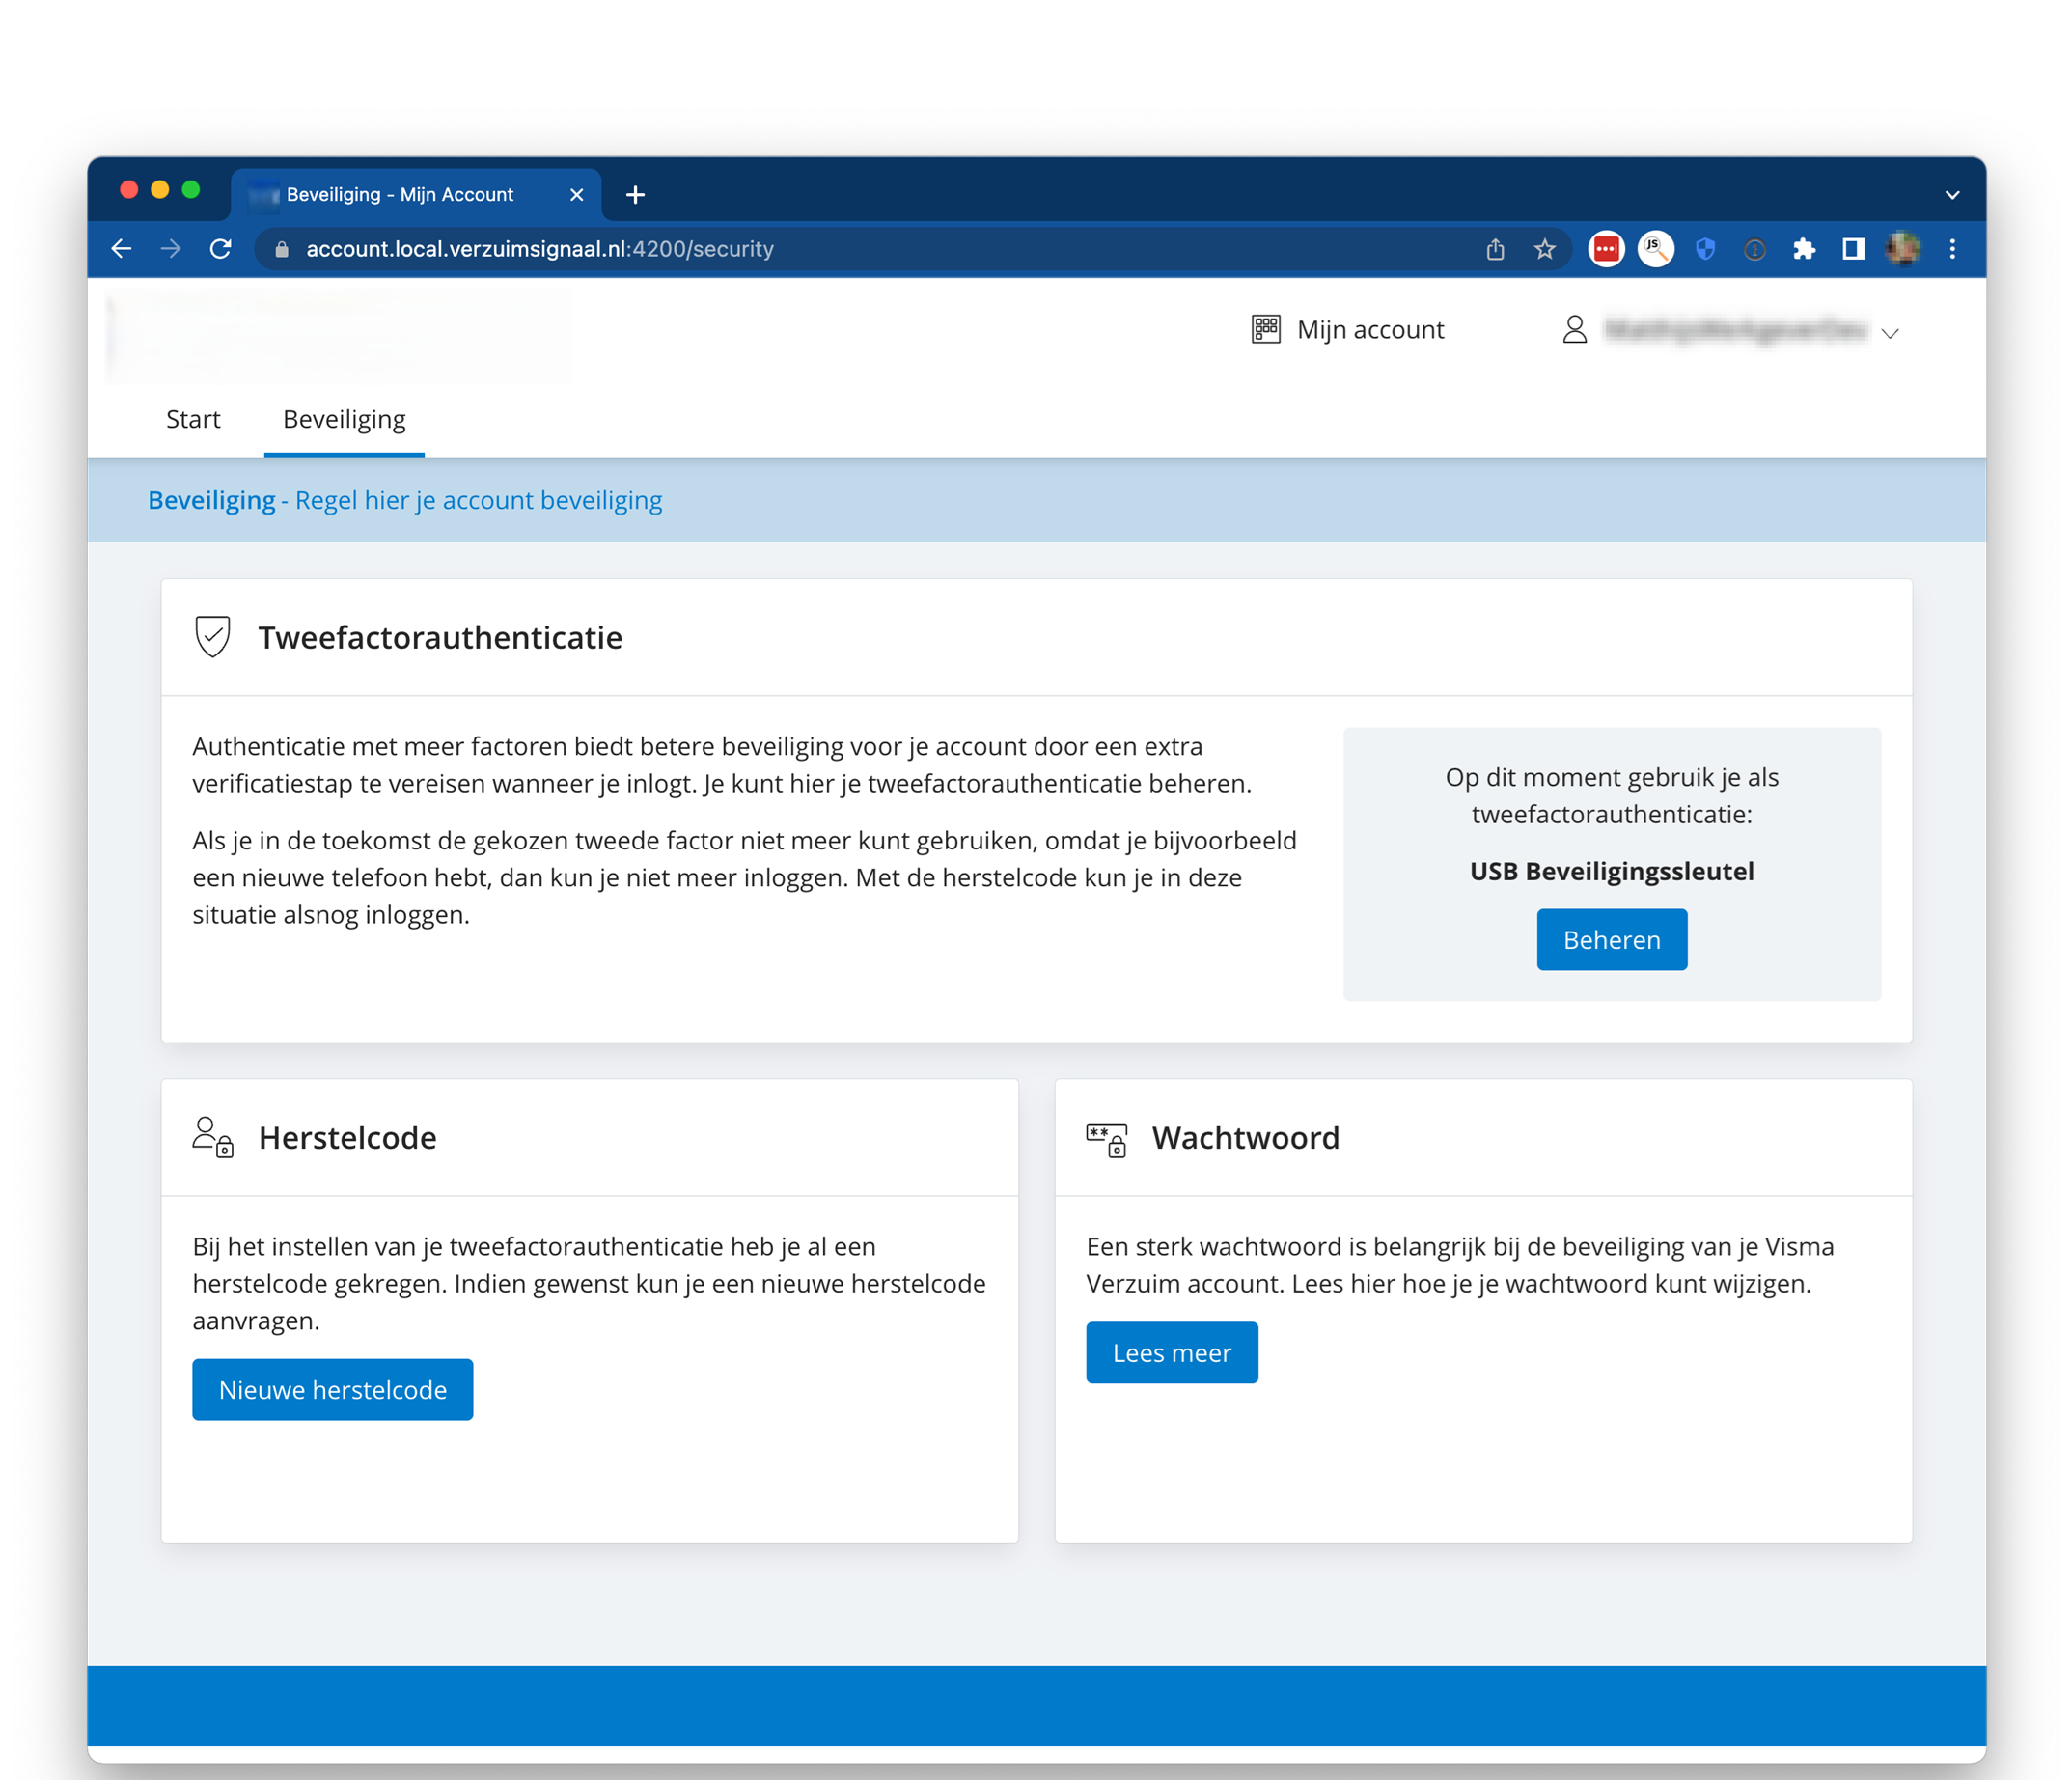This screenshot has width=2072, height=1780.
Task: Go back with the browser arrow
Action: 122,249
